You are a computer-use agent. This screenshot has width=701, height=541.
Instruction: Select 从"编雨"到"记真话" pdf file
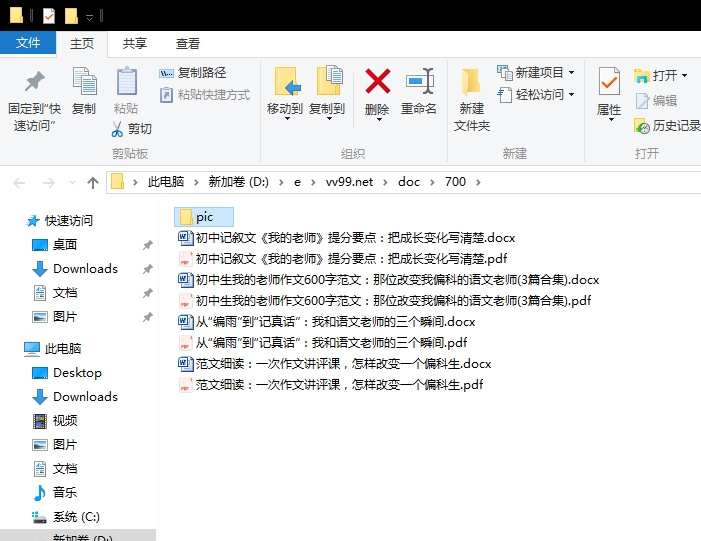click(322, 342)
